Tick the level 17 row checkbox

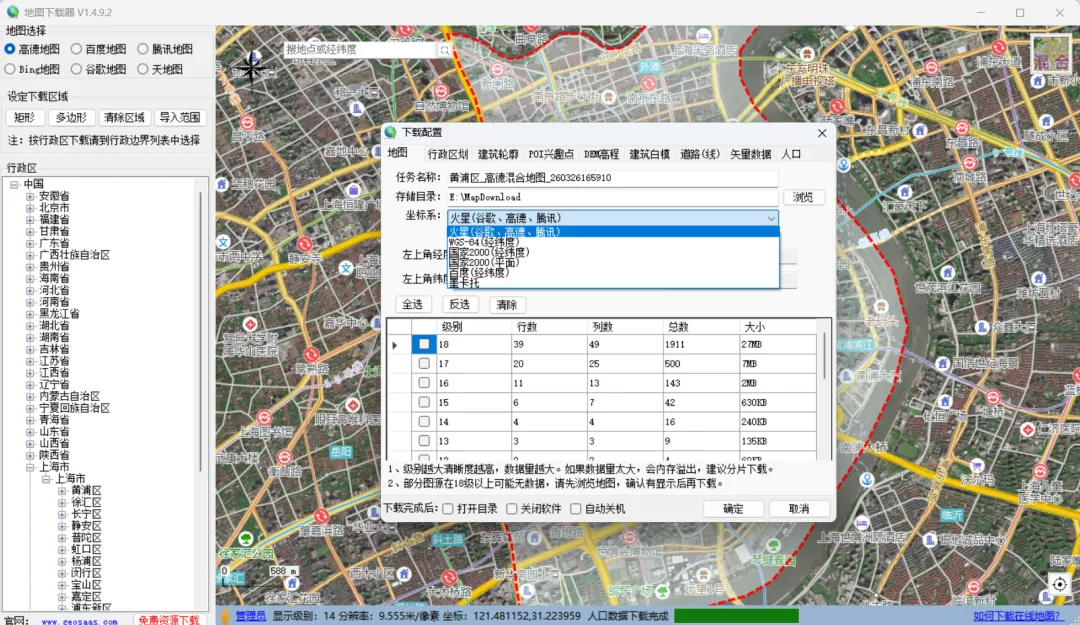pos(424,363)
